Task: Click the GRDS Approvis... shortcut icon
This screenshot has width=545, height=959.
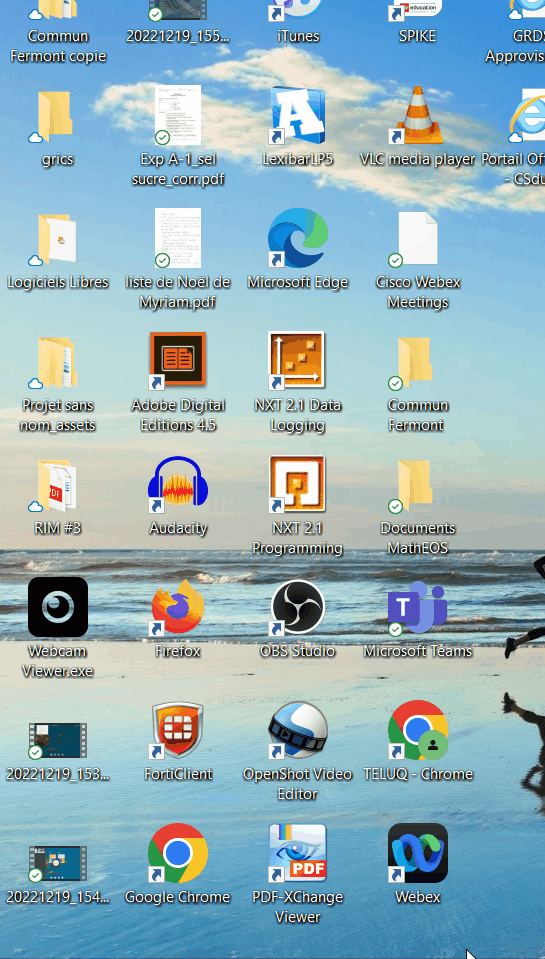Action: pyautogui.click(x=526, y=10)
